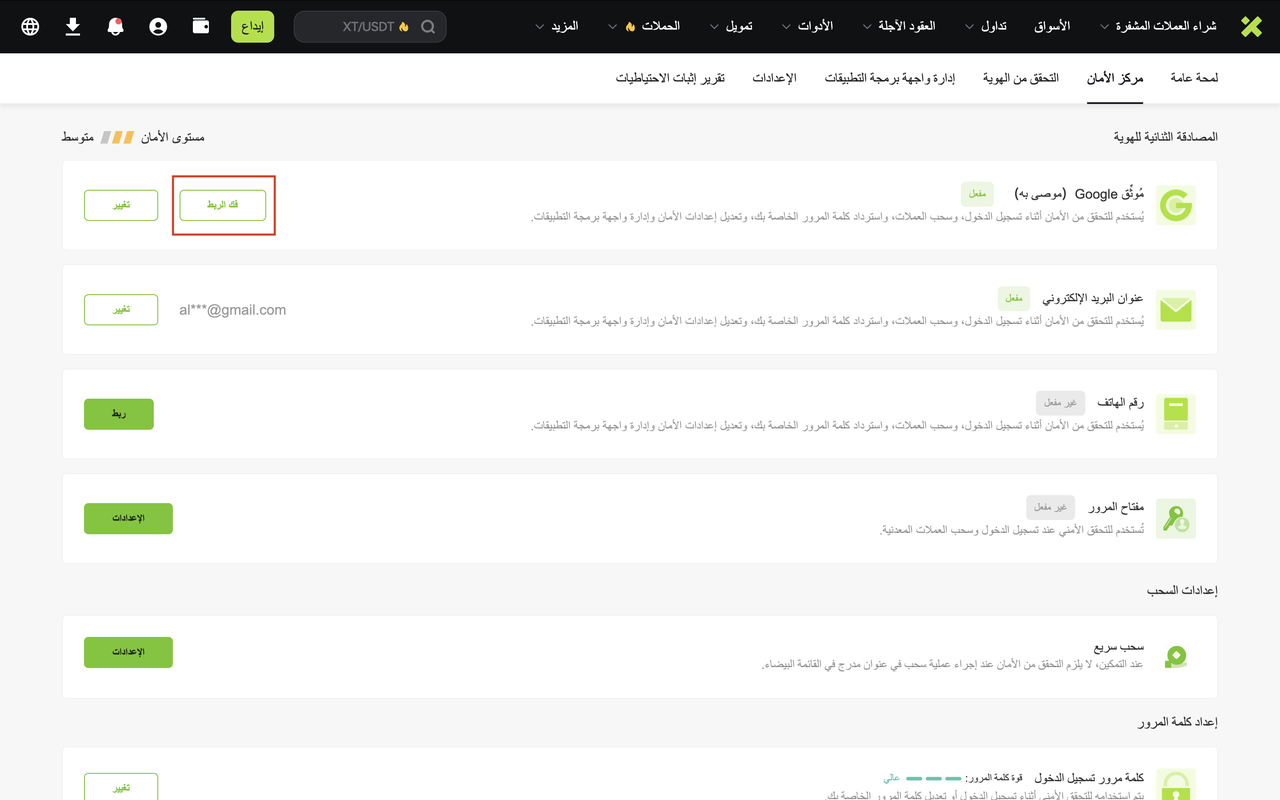This screenshot has height=800, width=1280.
Task: Open the تقرير إثبات الاحتياطيات tab
Action: (670, 78)
